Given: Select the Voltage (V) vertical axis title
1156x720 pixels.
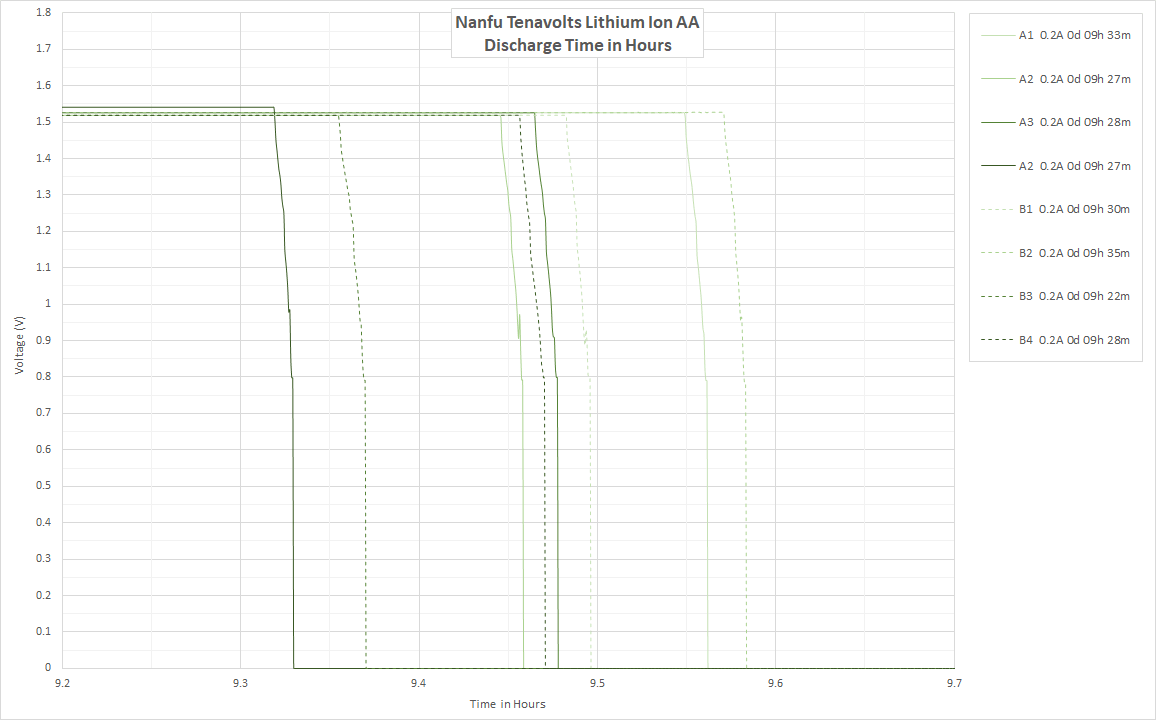Looking at the screenshot, I should tap(19, 345).
